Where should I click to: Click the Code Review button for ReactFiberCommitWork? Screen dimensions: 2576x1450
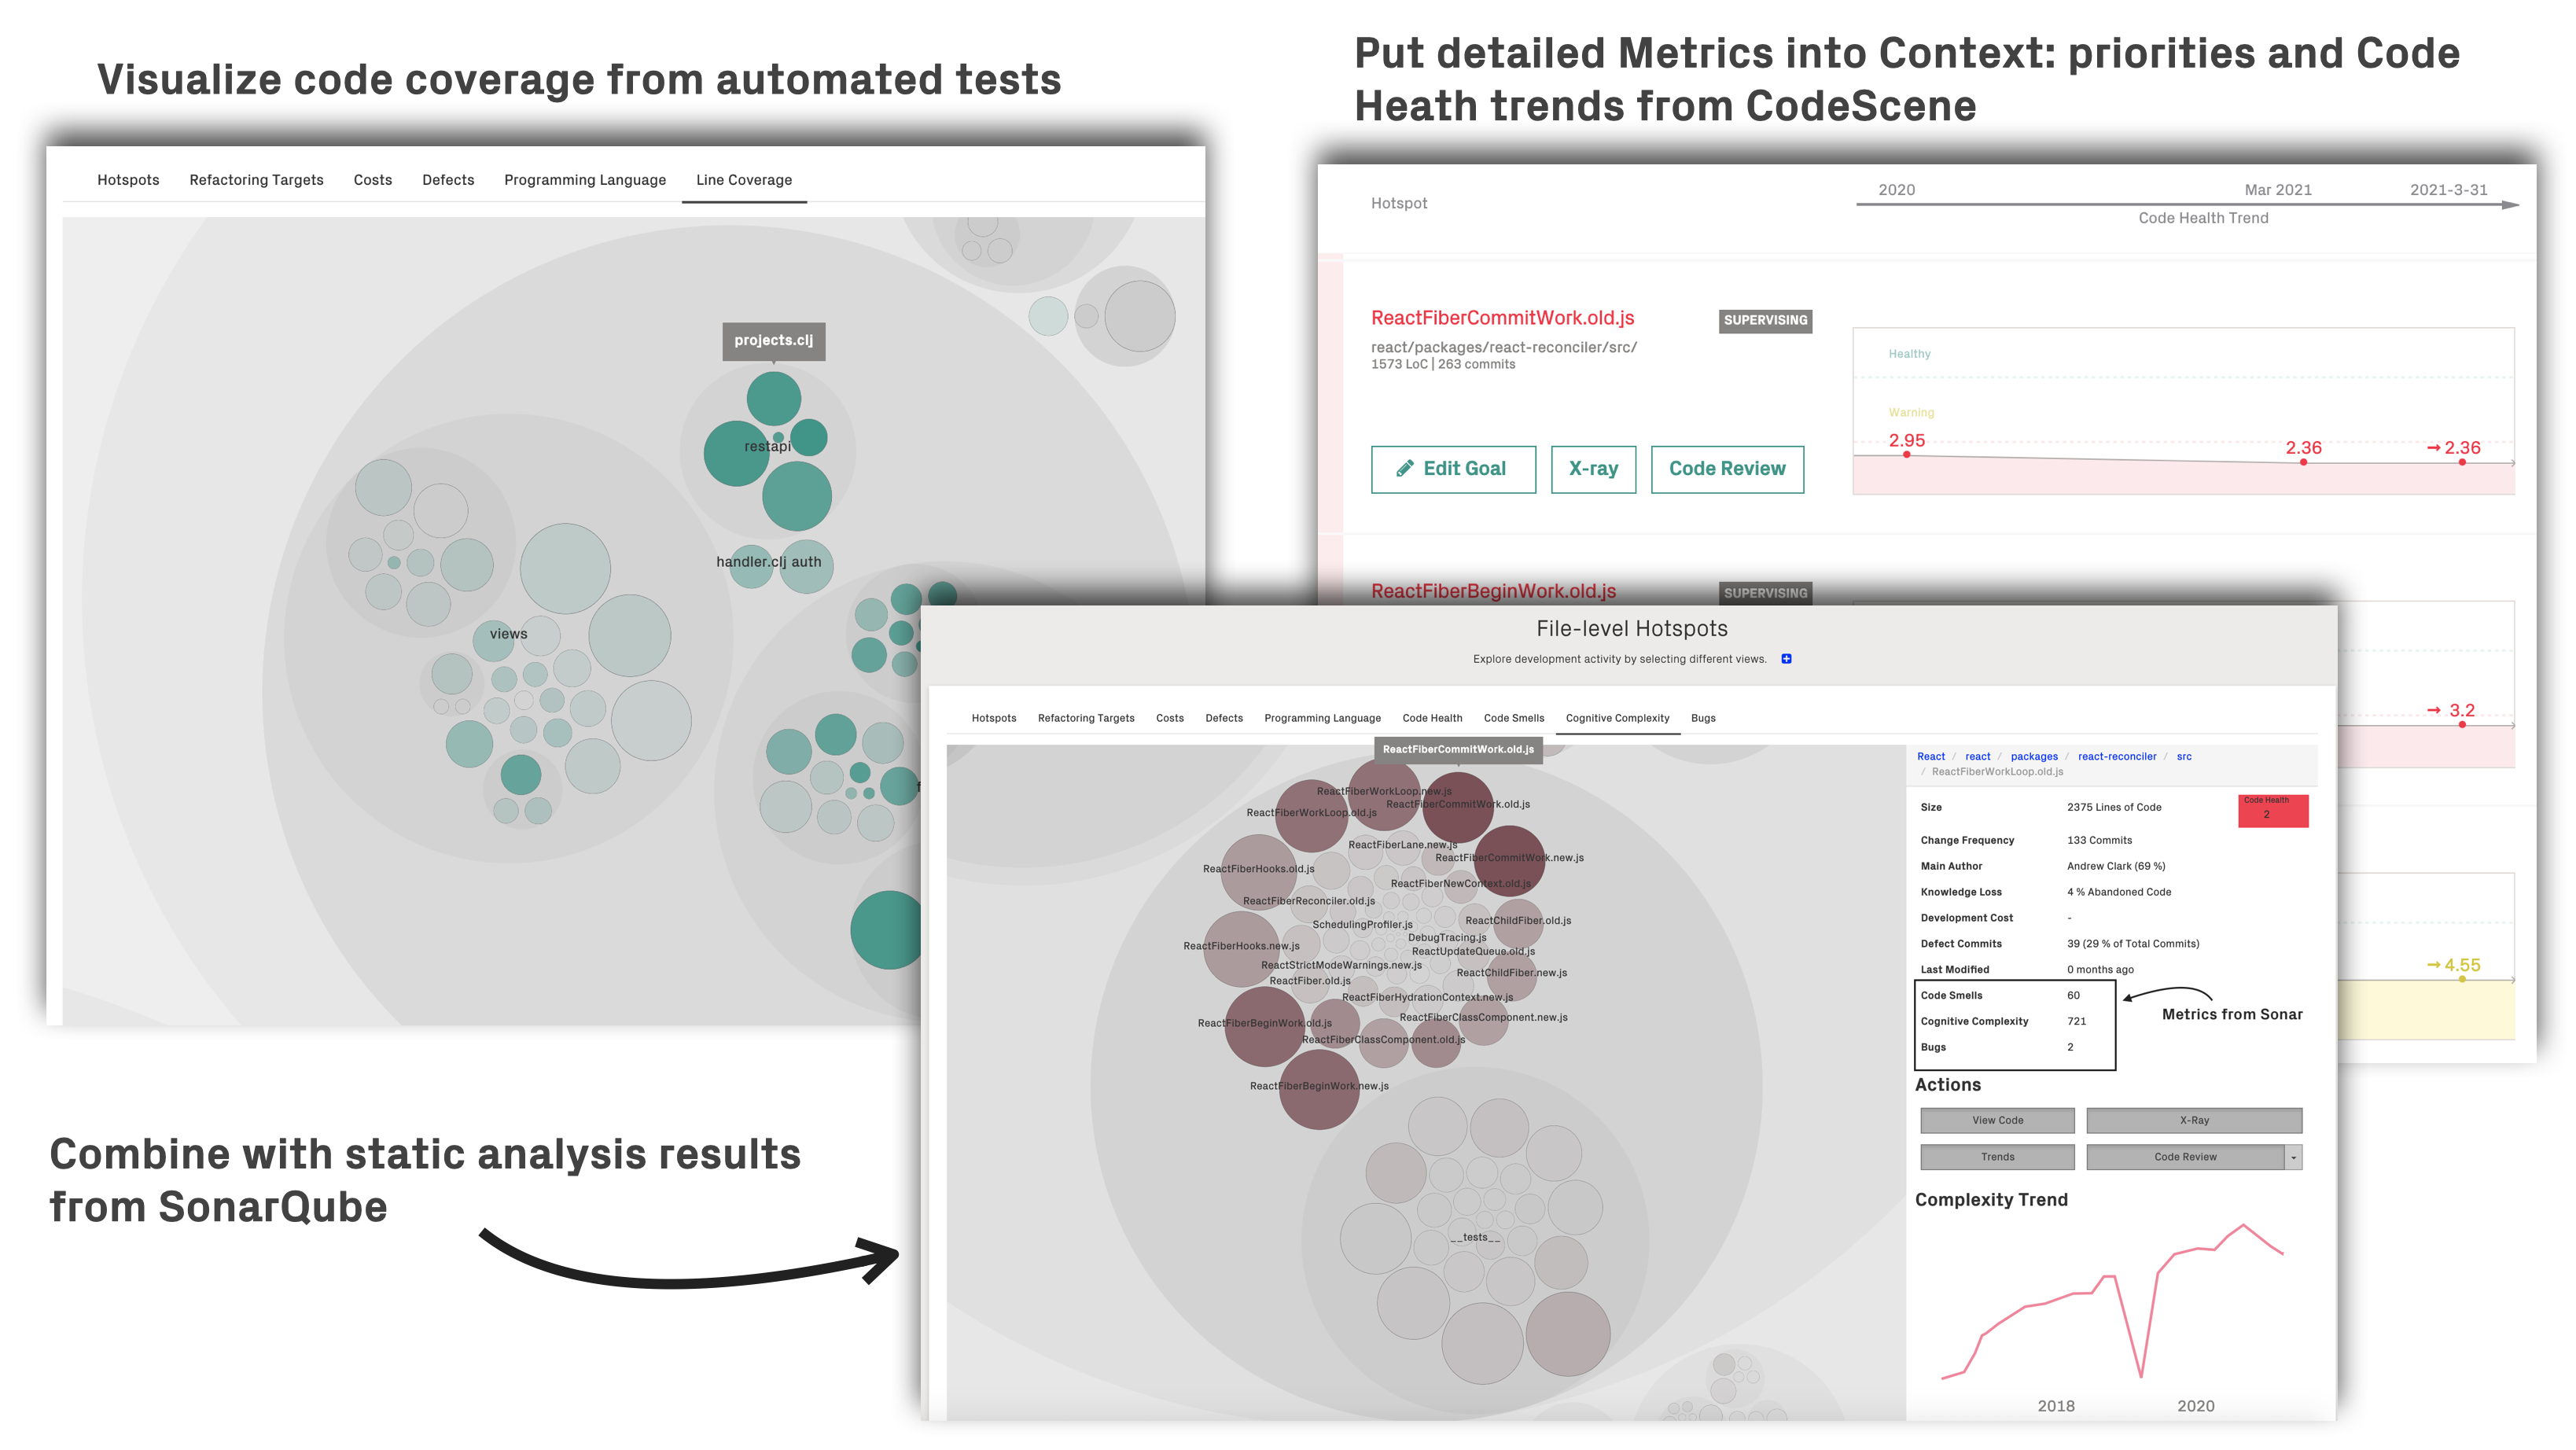[1728, 467]
